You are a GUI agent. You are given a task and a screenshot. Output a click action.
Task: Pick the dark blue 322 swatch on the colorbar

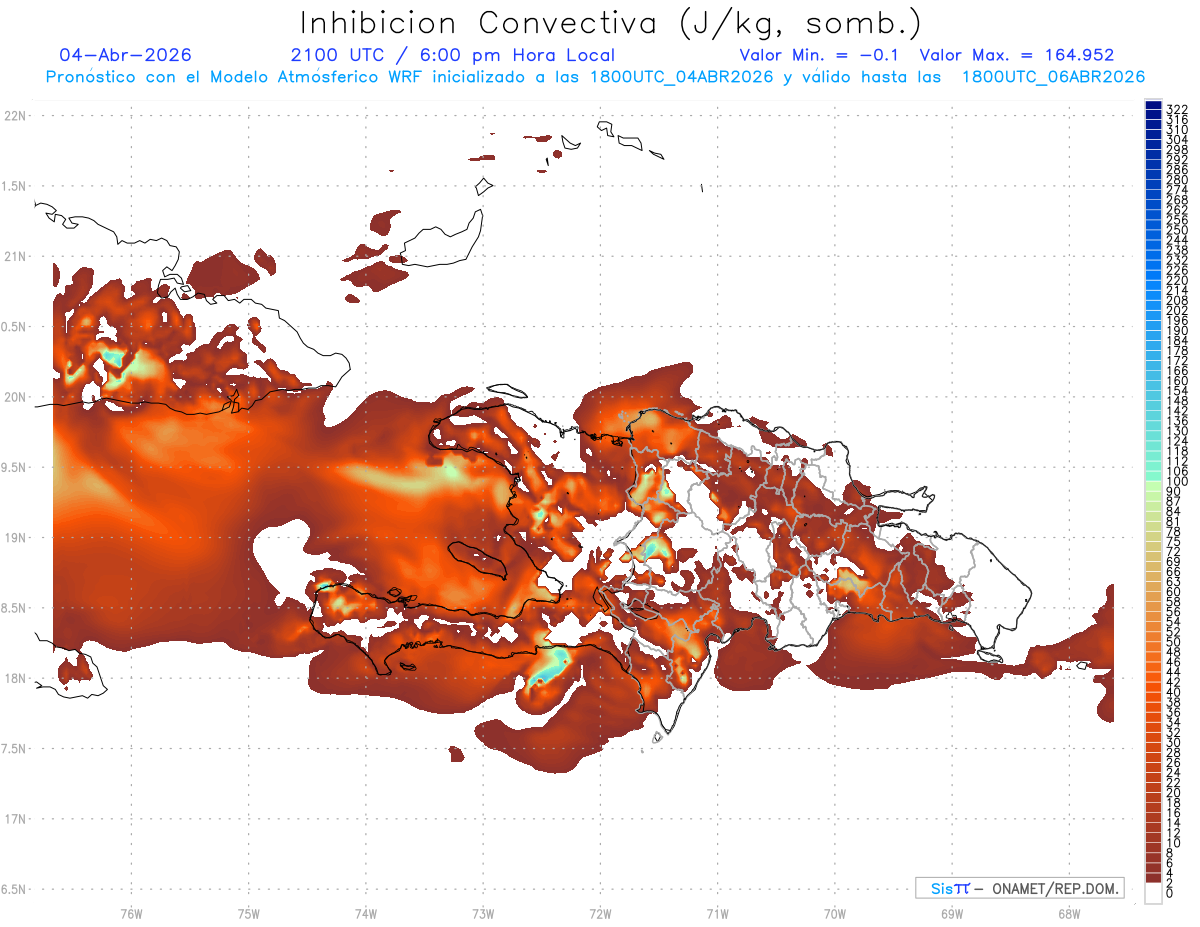coord(1153,105)
